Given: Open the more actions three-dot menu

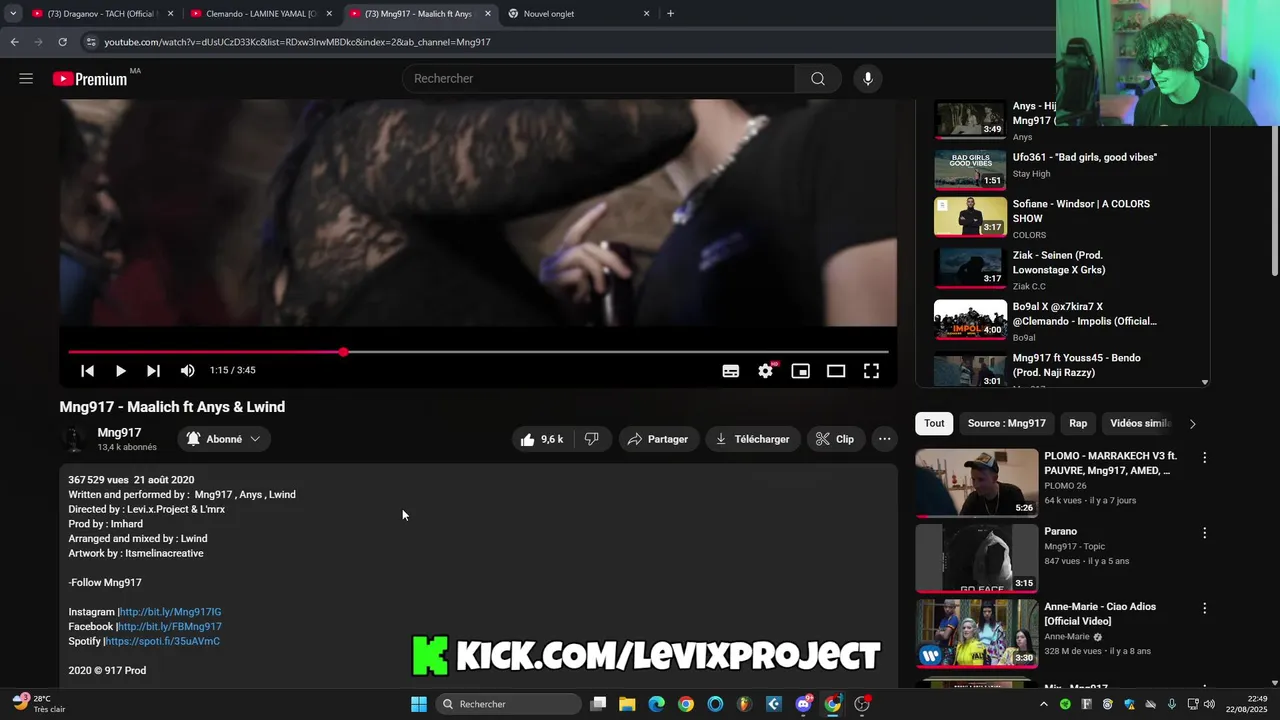Looking at the screenshot, I should pos(884,439).
